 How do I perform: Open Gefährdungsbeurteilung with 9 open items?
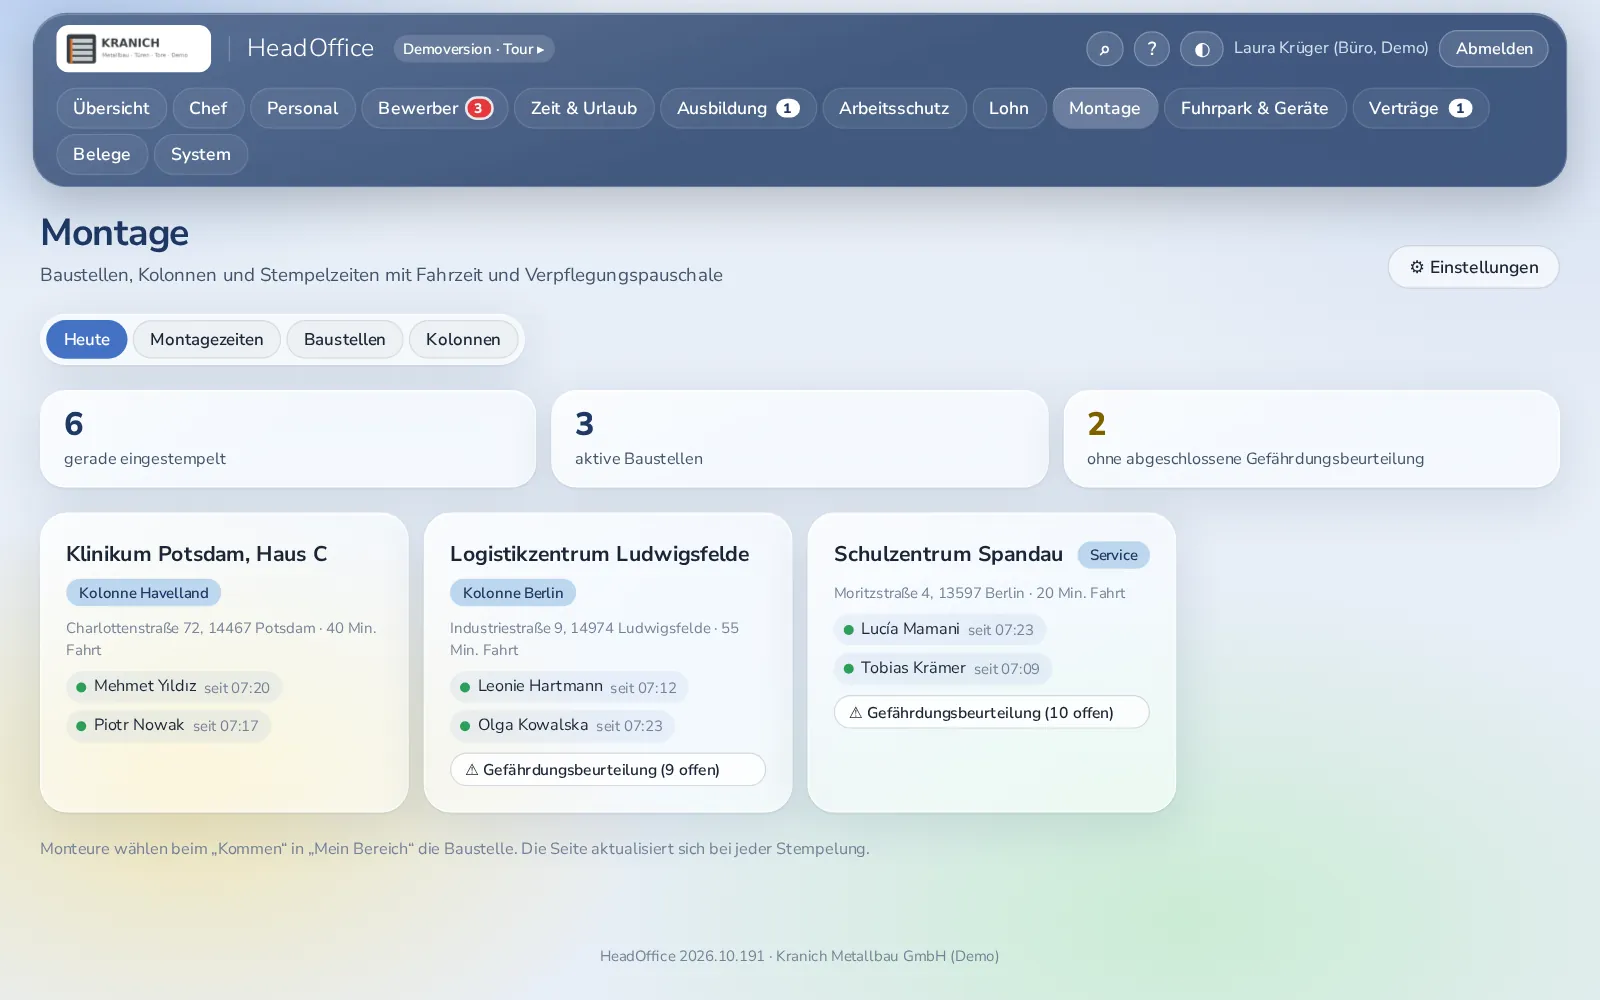pos(608,770)
